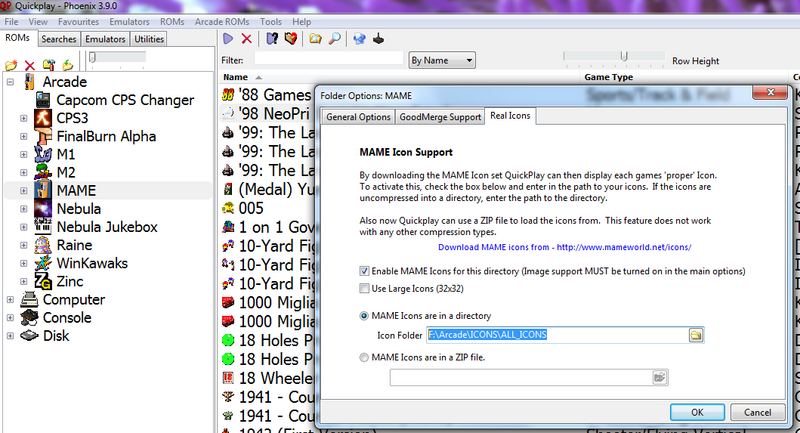
Task: Expand the Computer tree node
Action: click(10, 299)
